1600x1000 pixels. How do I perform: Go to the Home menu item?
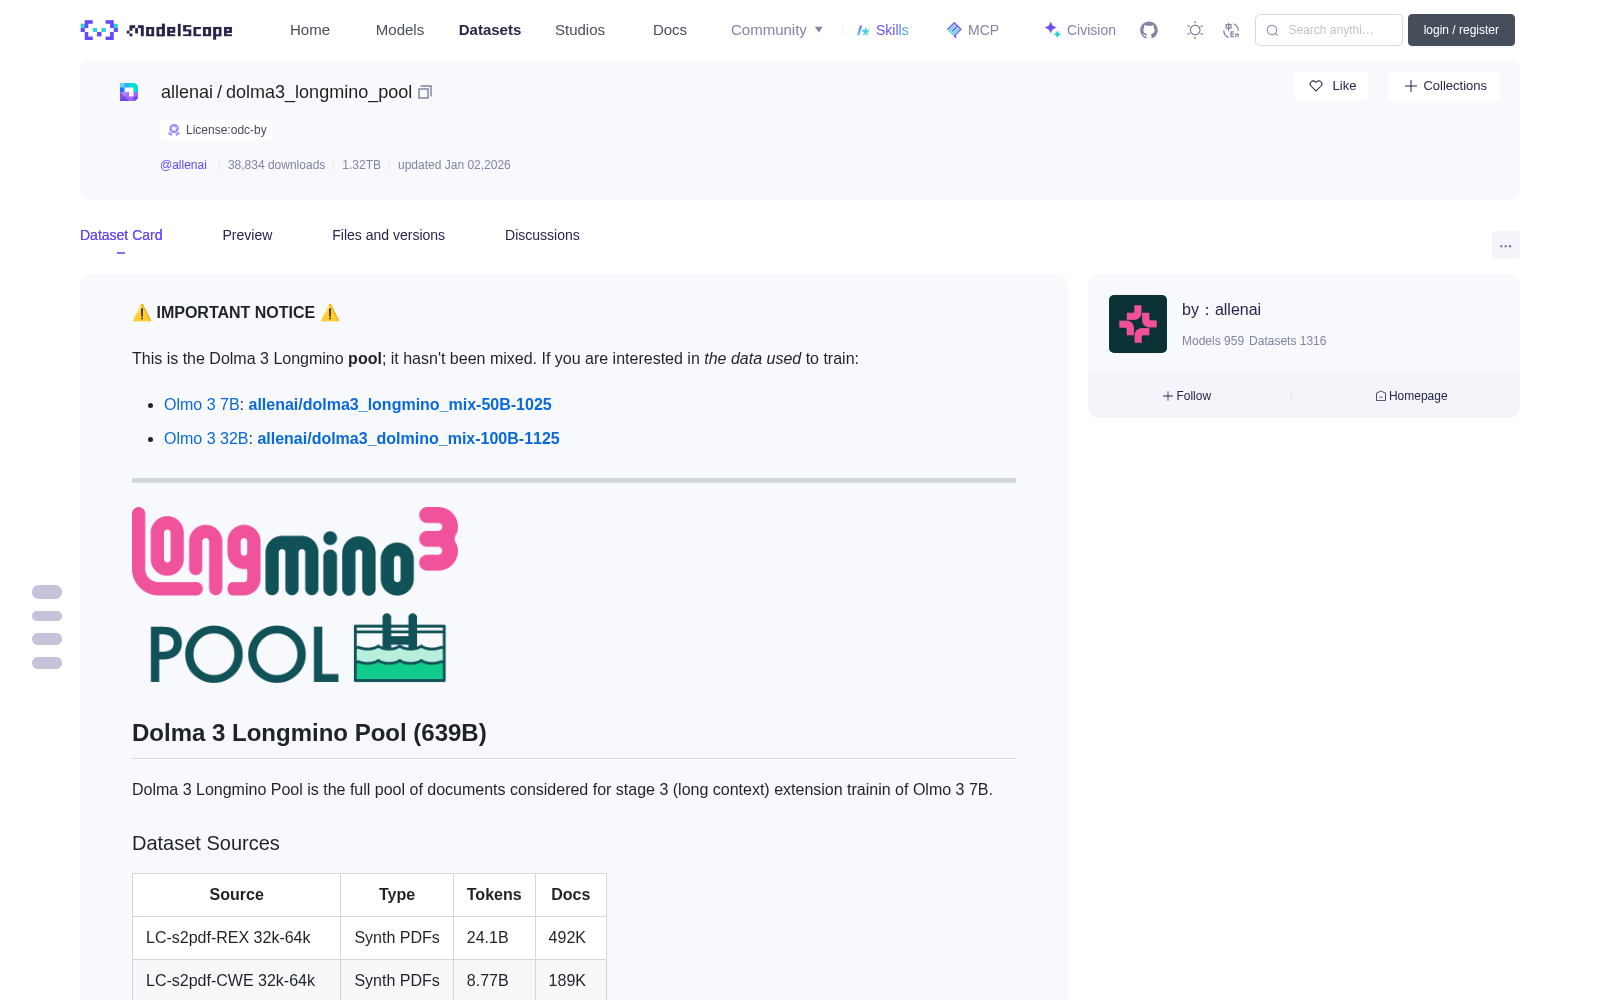(x=310, y=30)
